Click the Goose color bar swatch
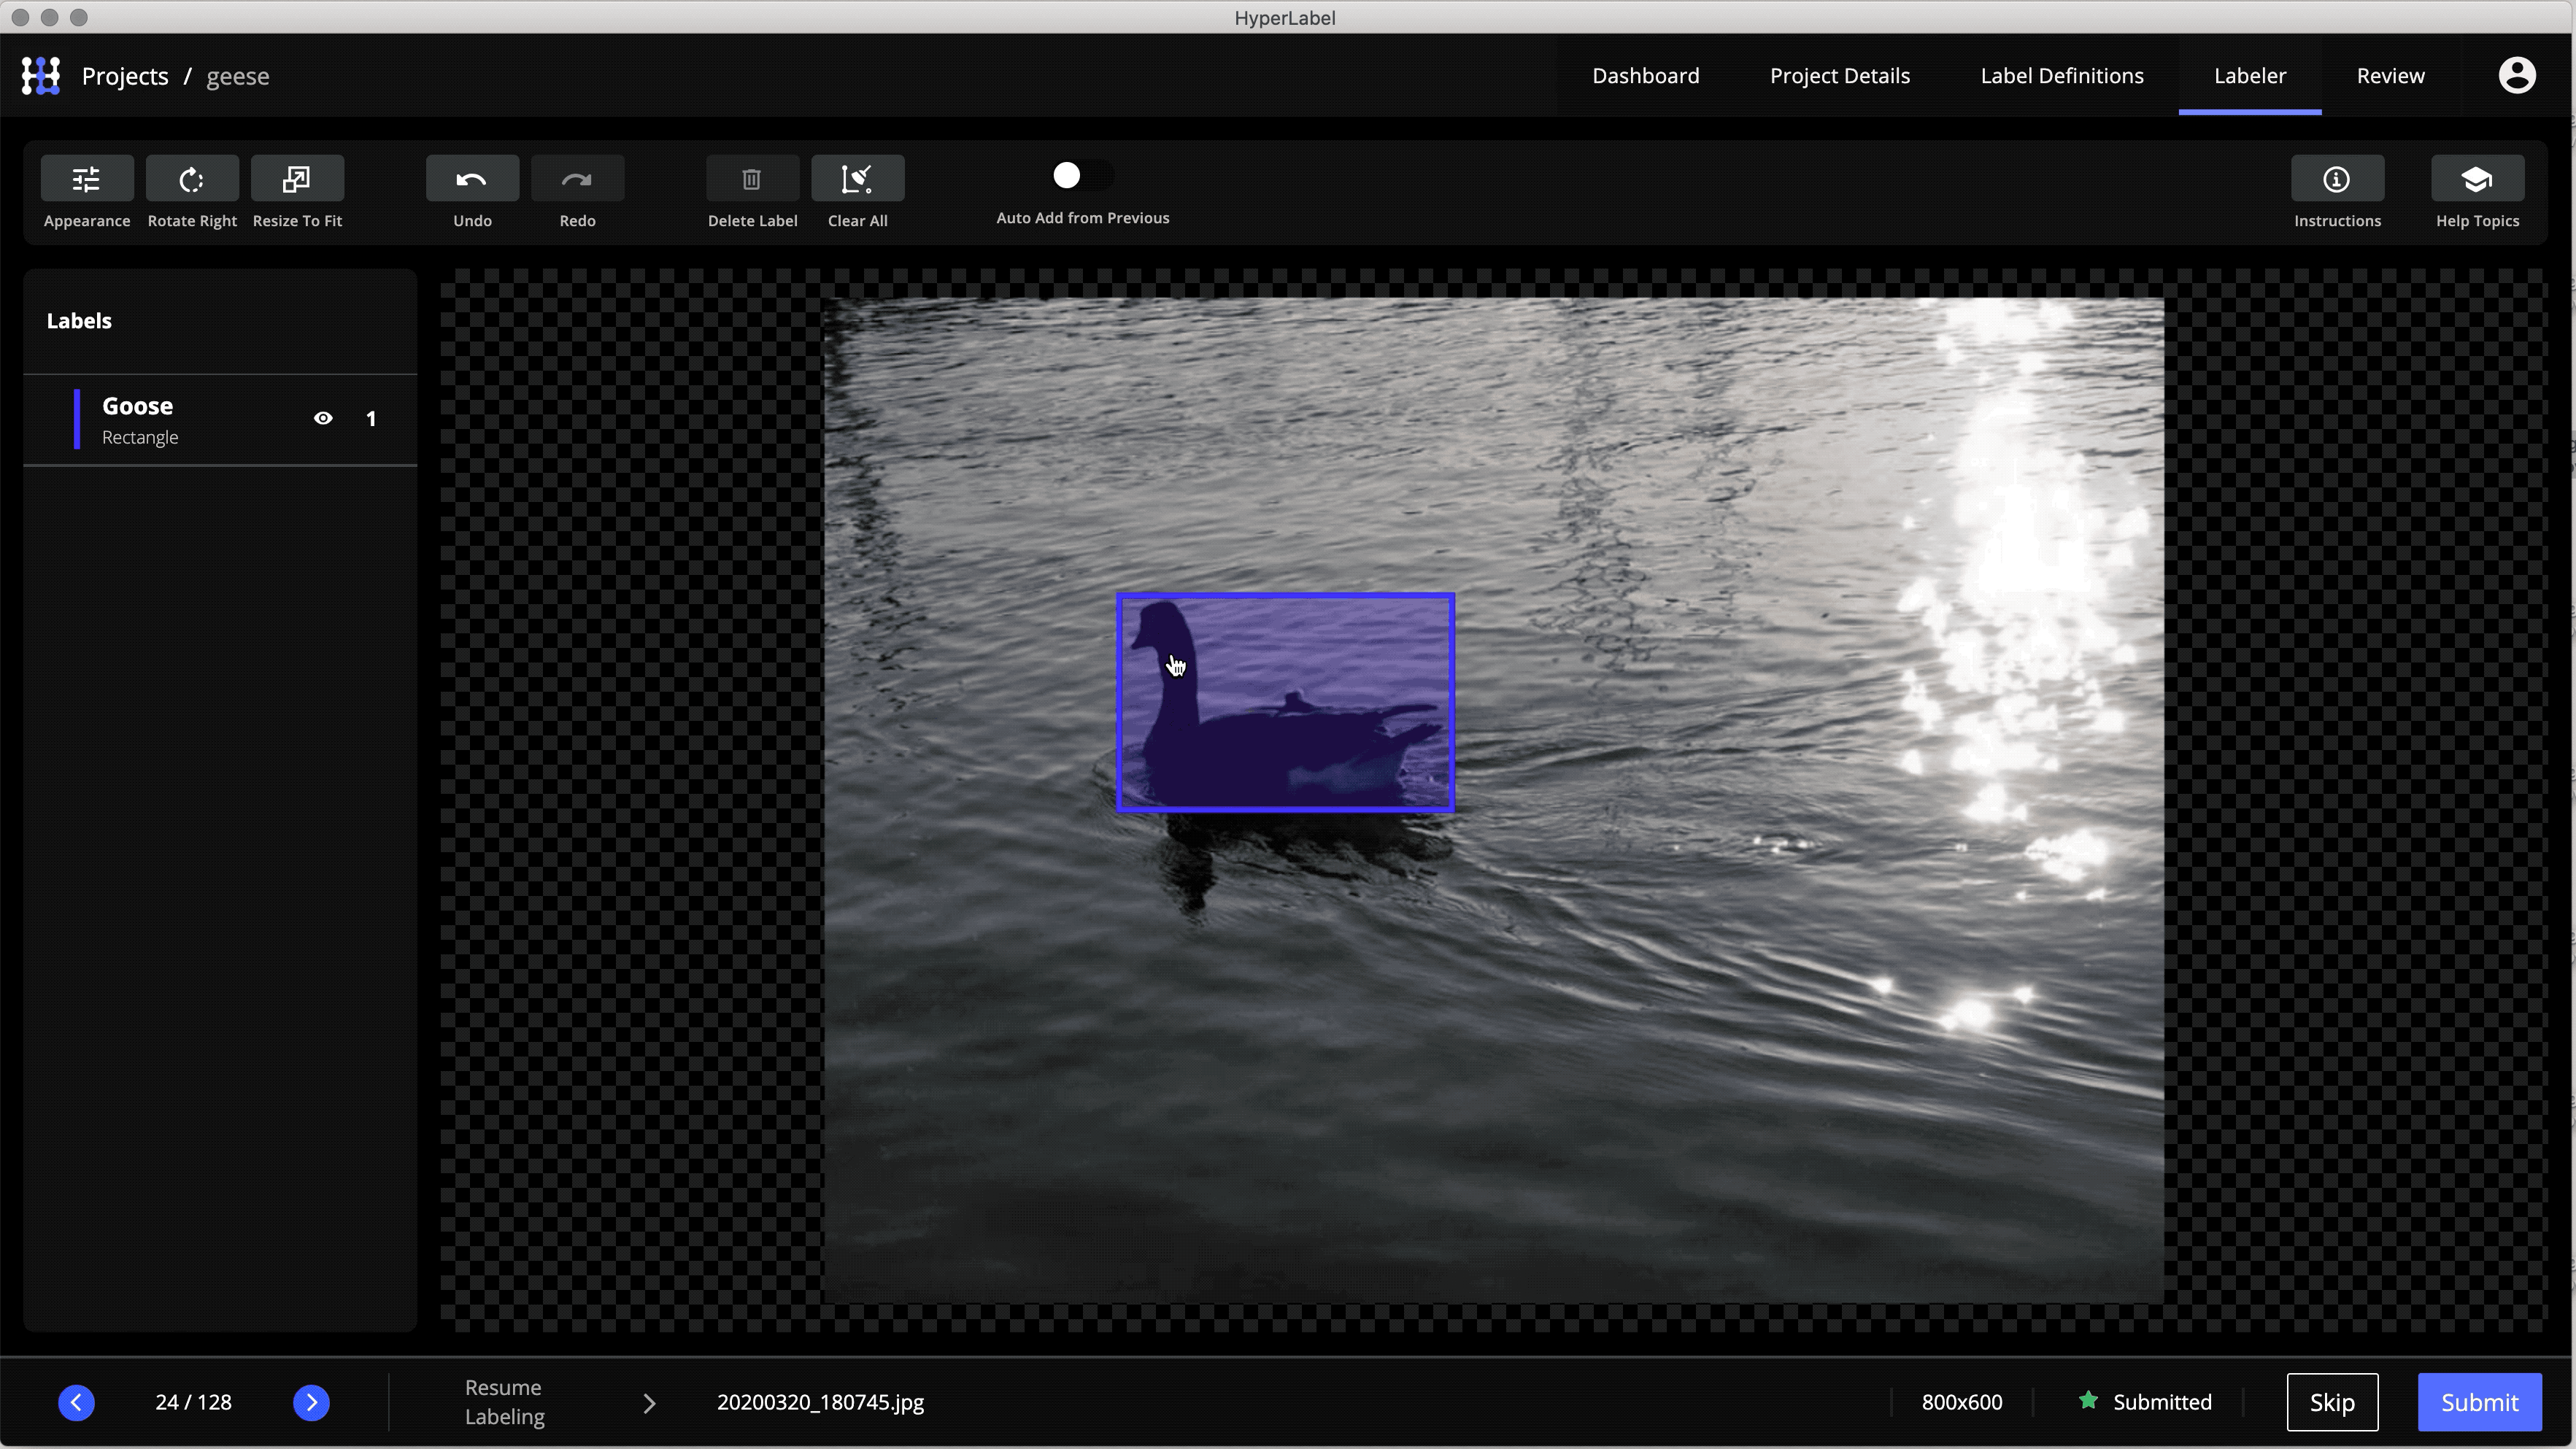This screenshot has height=1449, width=2576. 77,420
